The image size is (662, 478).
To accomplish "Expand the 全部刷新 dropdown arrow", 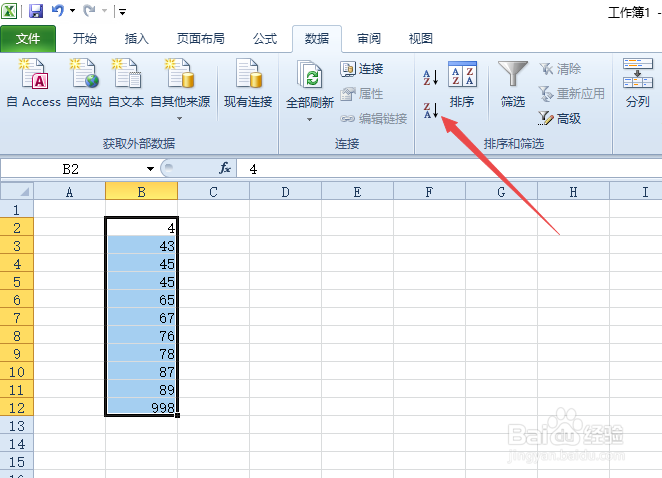I will click(x=309, y=120).
